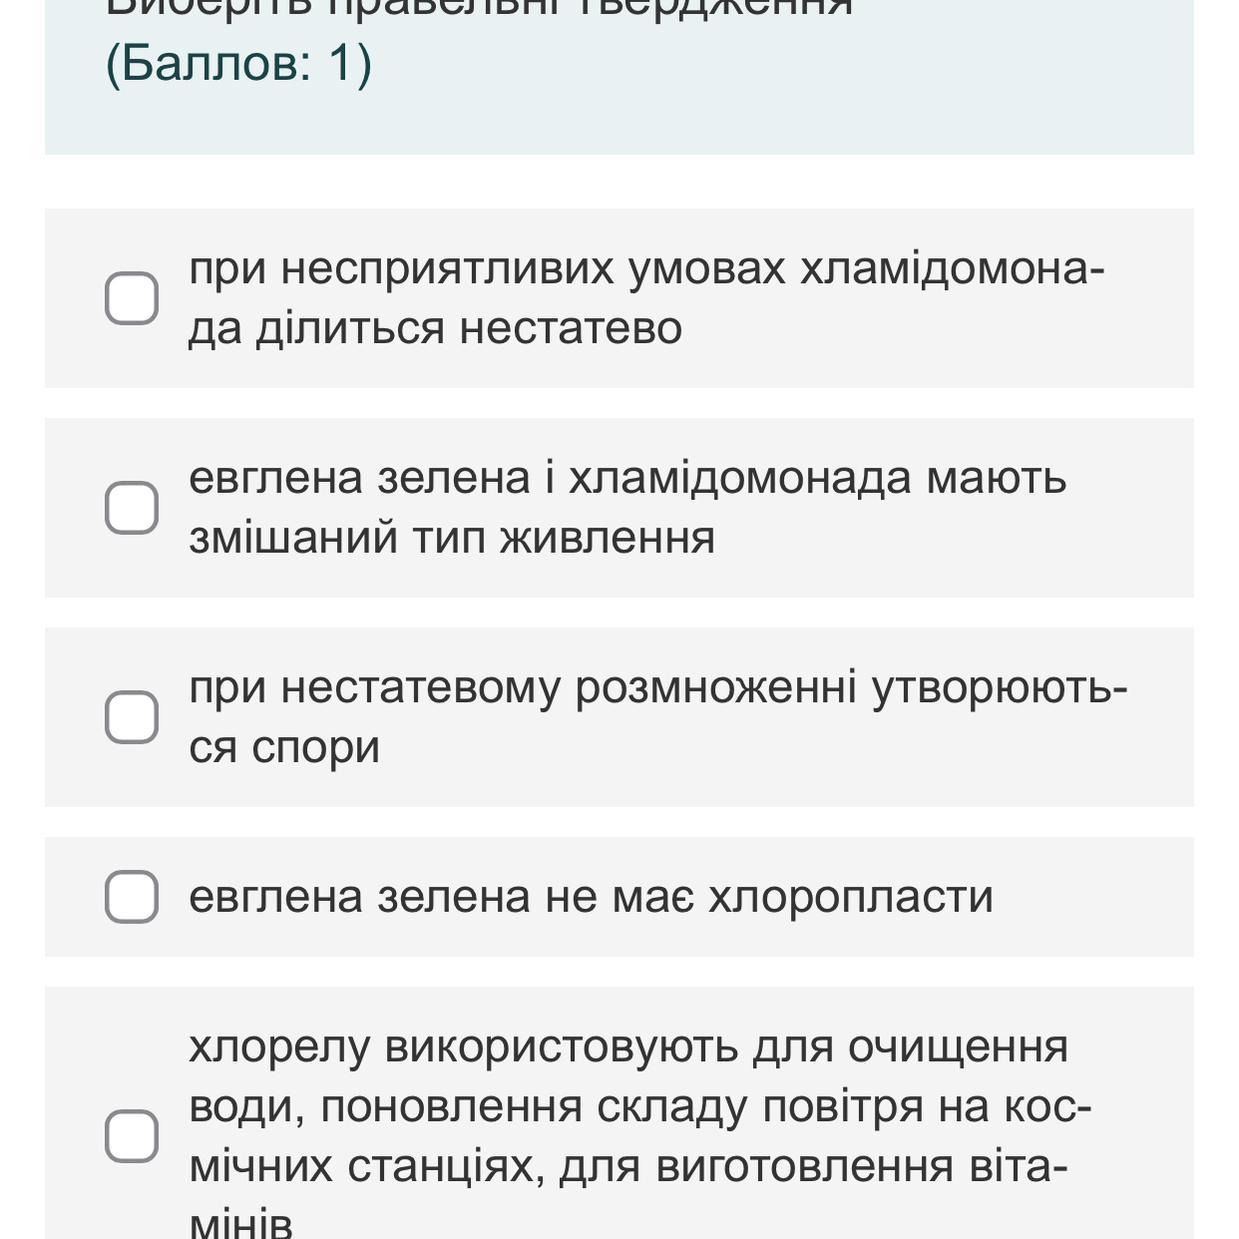The image size is (1239, 1239).
Task: Click the word 'хлоропласти' in the fourth option
Action: pos(851,896)
